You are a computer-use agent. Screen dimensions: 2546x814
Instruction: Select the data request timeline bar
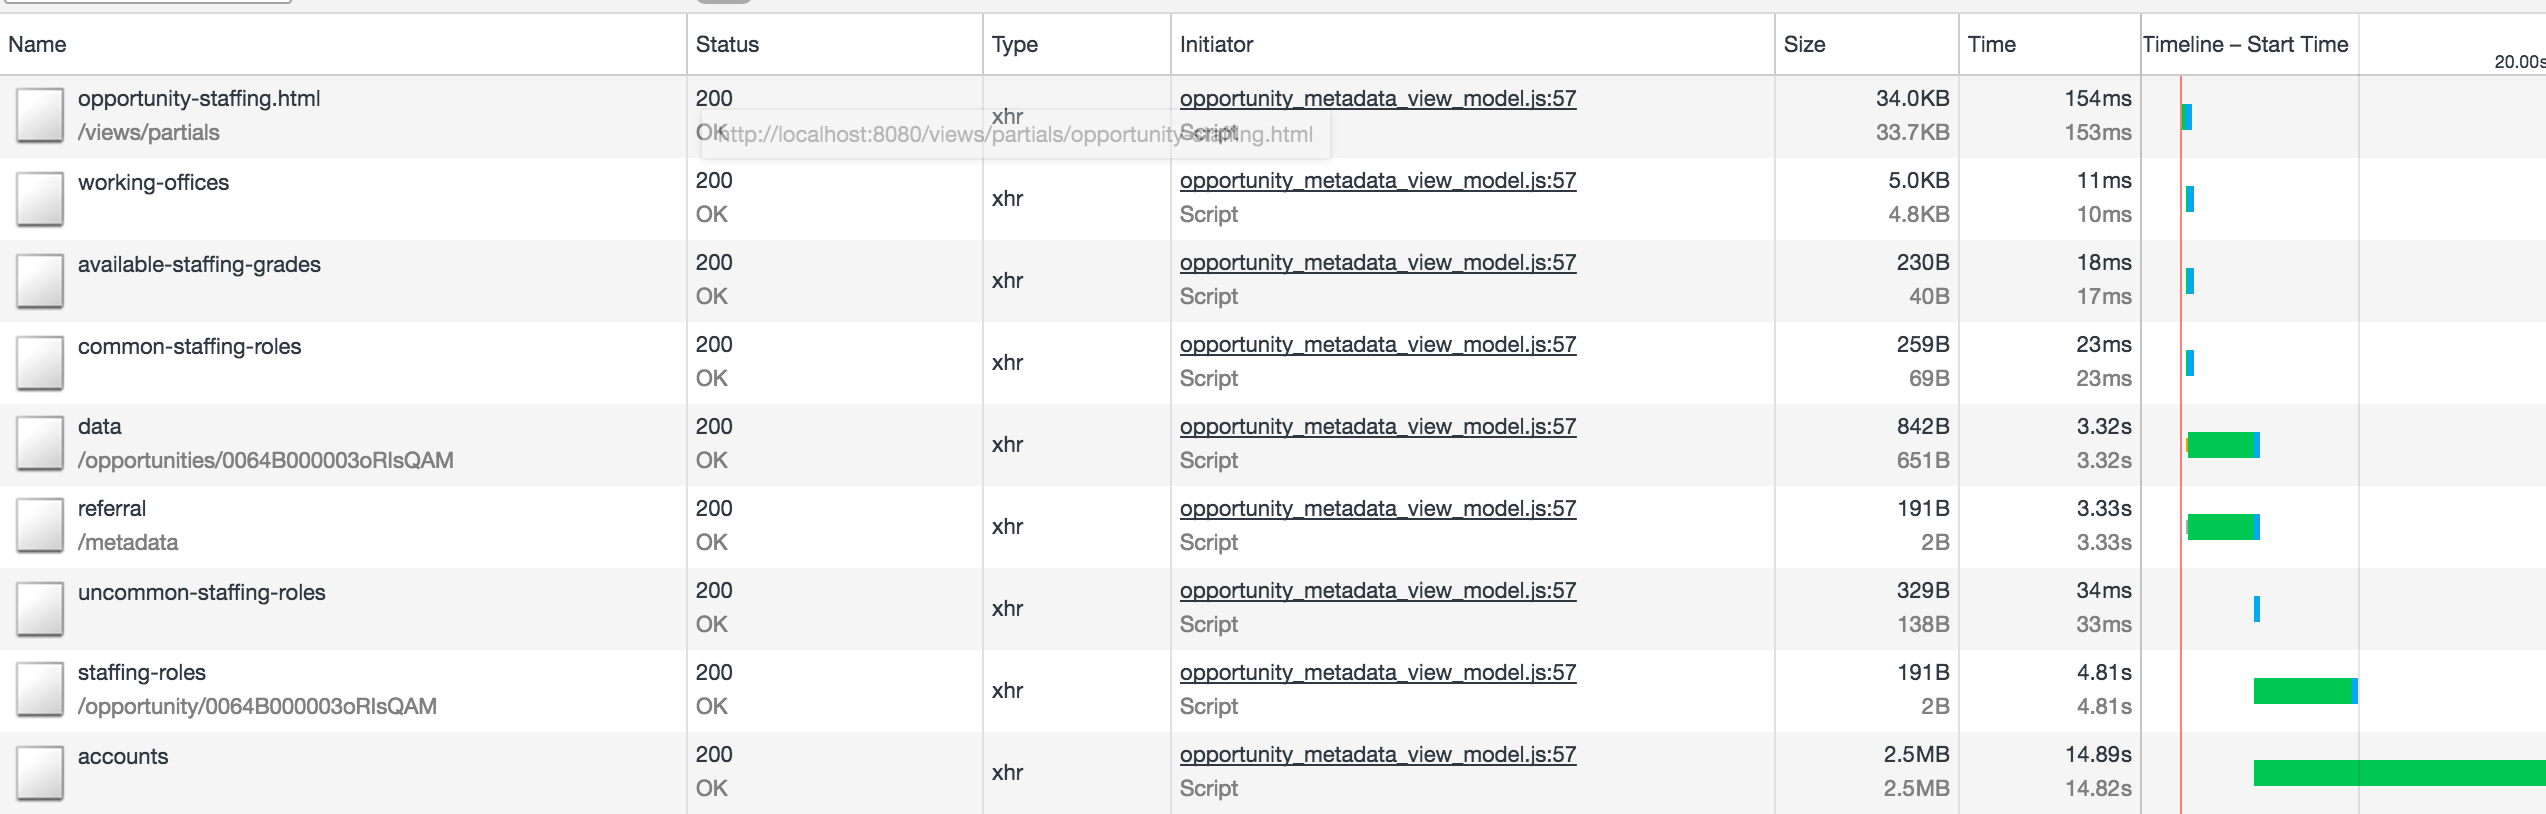(2223, 445)
